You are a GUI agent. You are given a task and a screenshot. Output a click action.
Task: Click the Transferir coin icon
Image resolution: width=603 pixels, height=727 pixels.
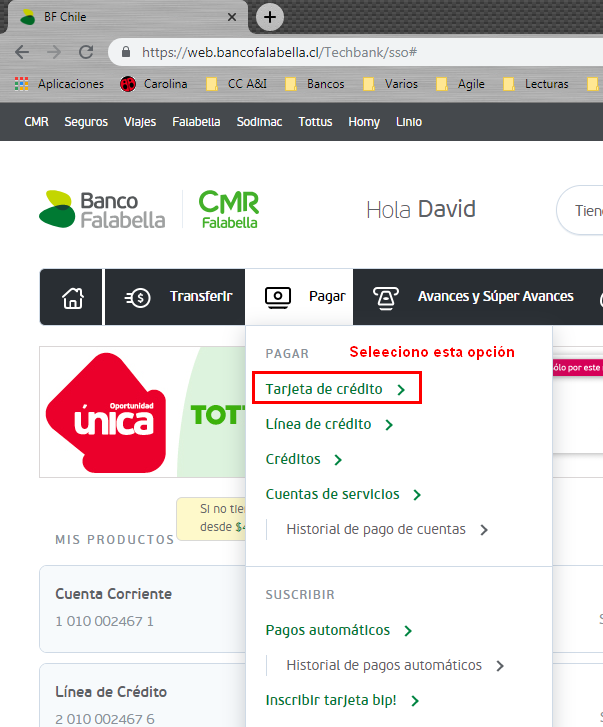138,297
